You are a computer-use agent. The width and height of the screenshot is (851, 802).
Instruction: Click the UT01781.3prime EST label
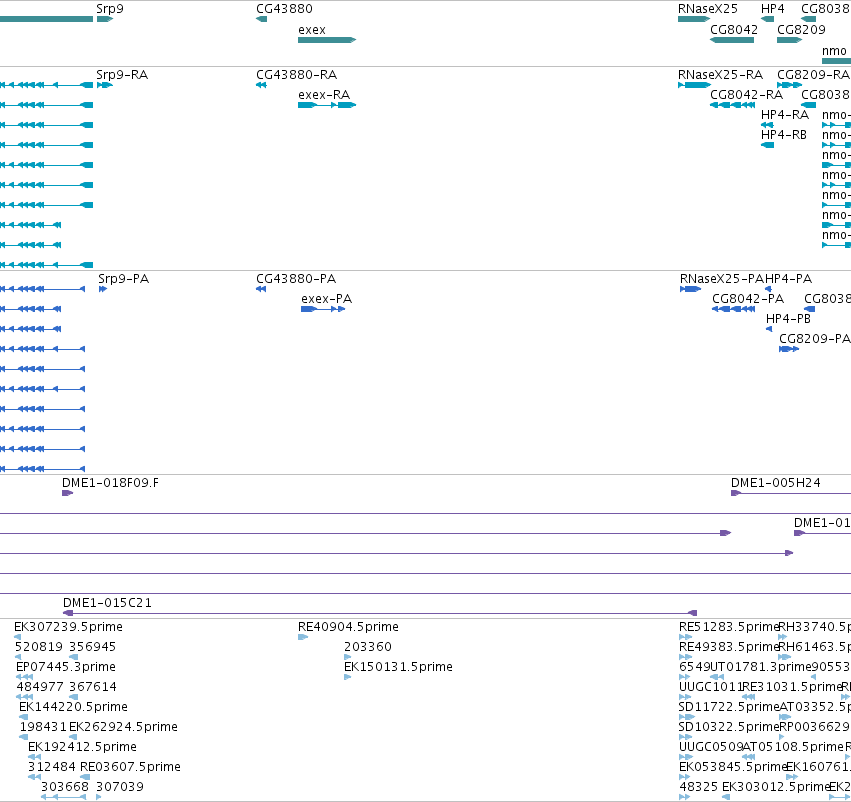761,666
